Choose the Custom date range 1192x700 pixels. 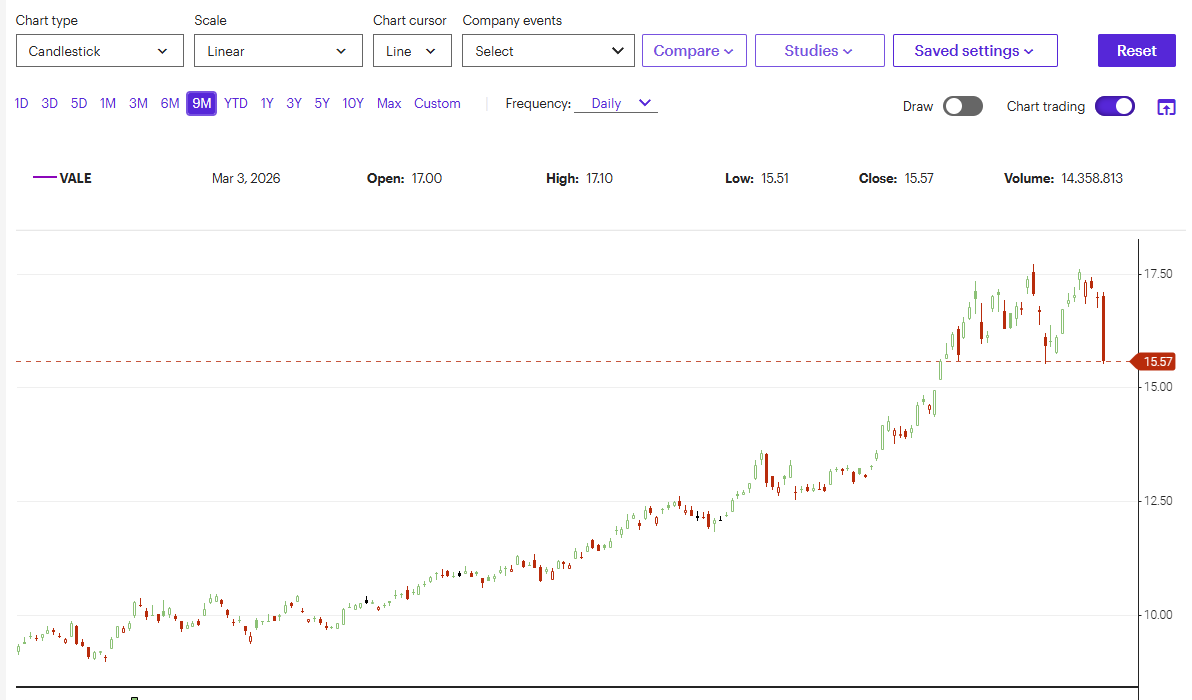point(437,103)
